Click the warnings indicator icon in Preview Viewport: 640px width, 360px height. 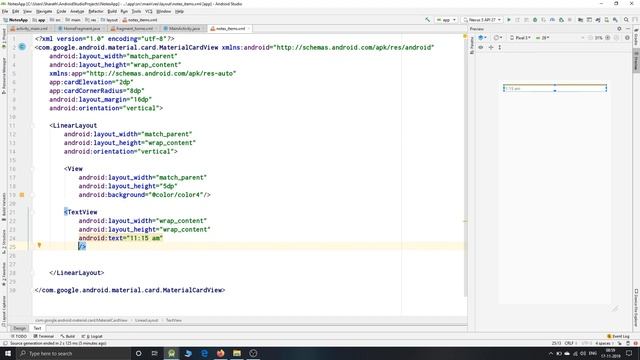(627, 38)
